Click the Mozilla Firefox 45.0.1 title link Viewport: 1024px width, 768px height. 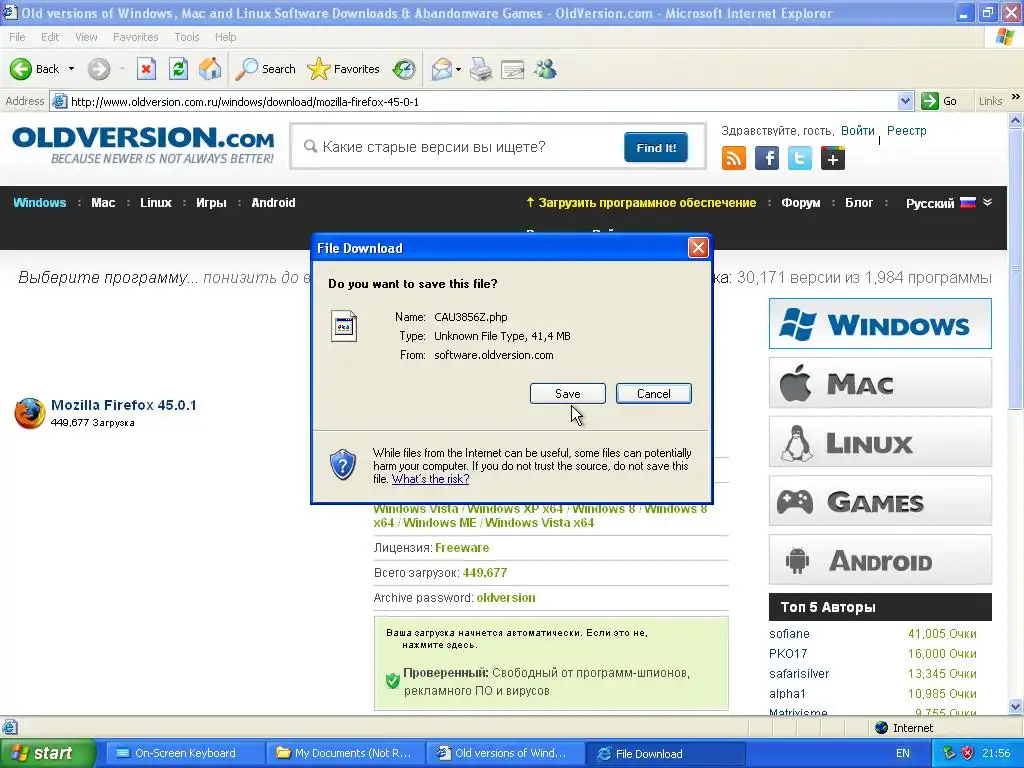(x=123, y=405)
